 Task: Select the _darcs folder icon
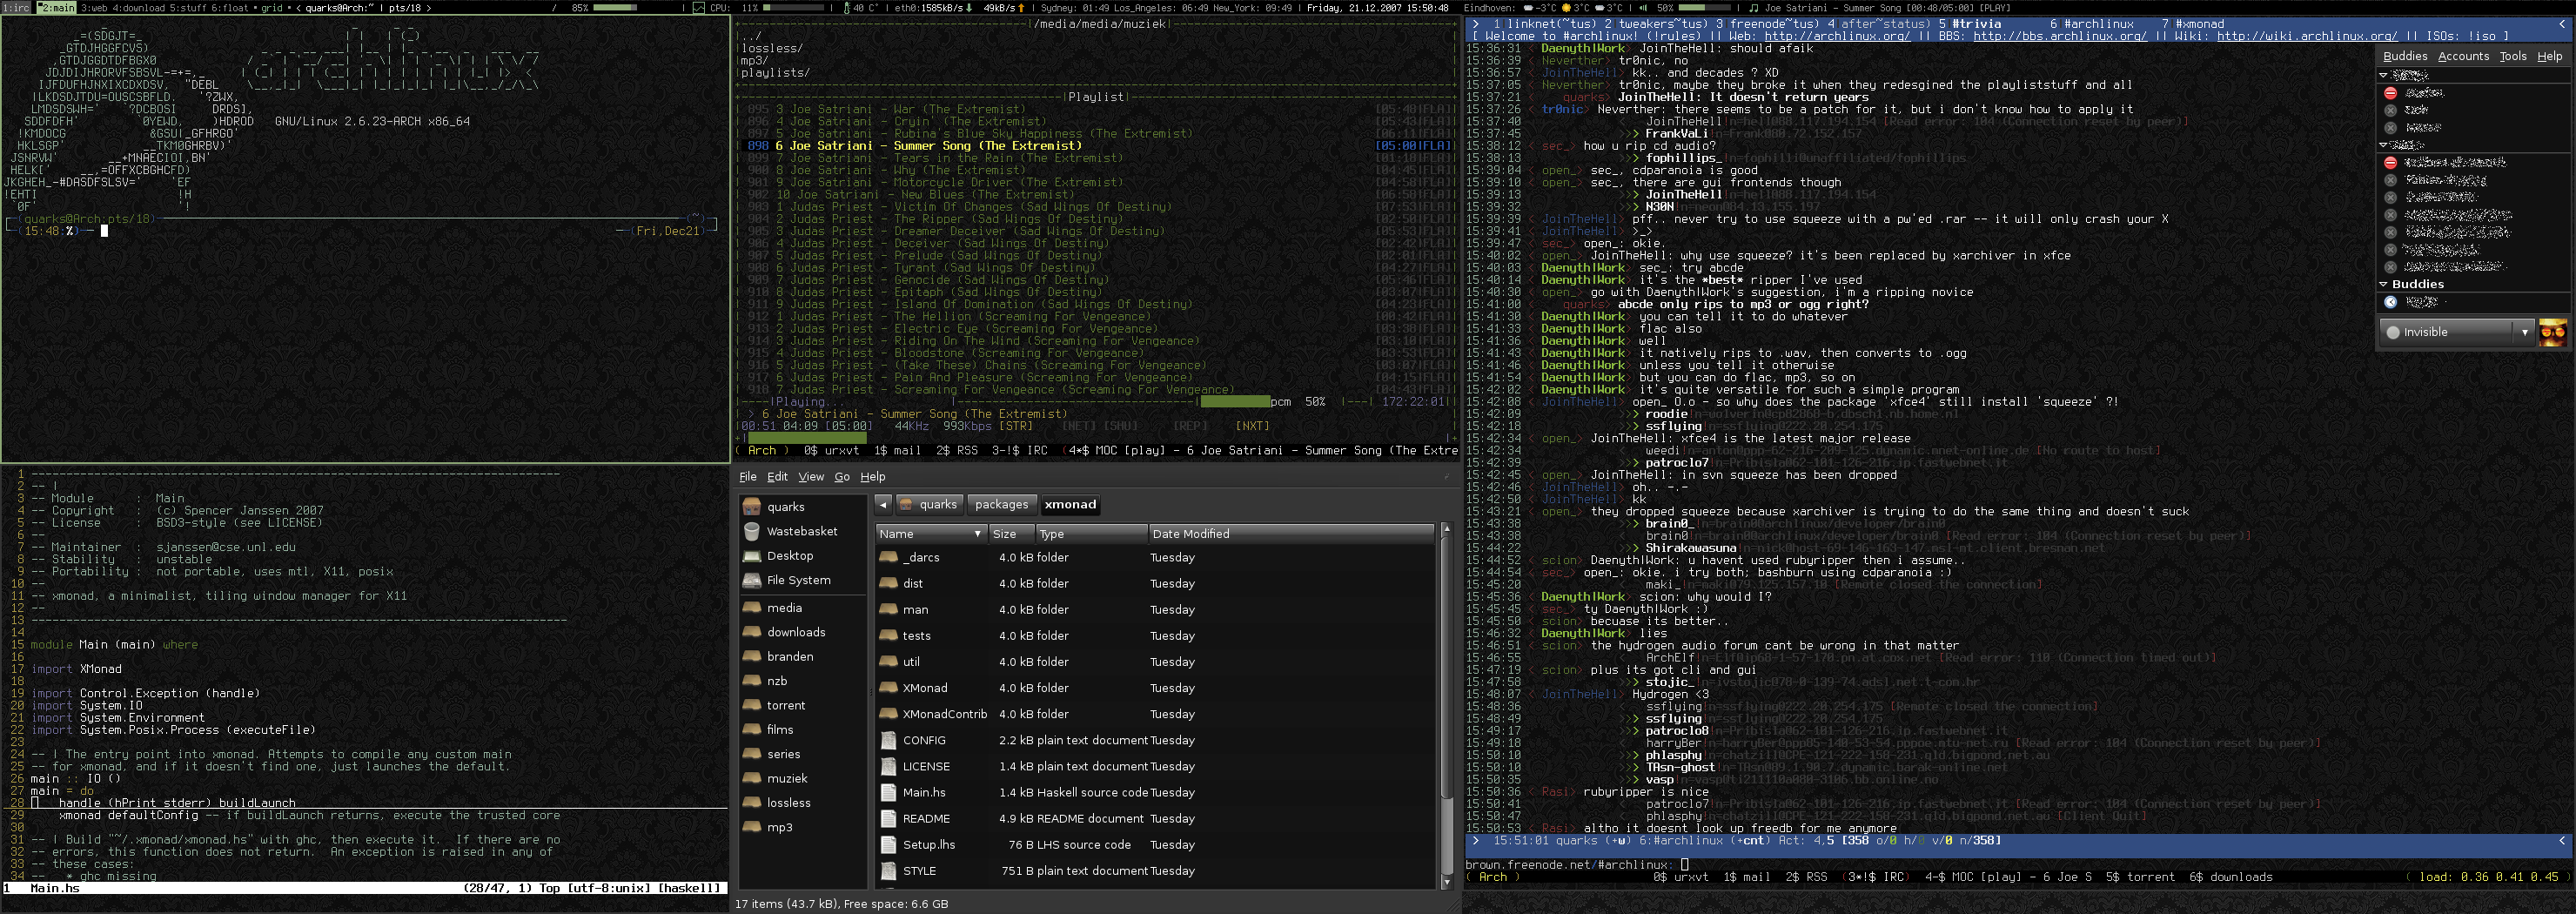888,557
